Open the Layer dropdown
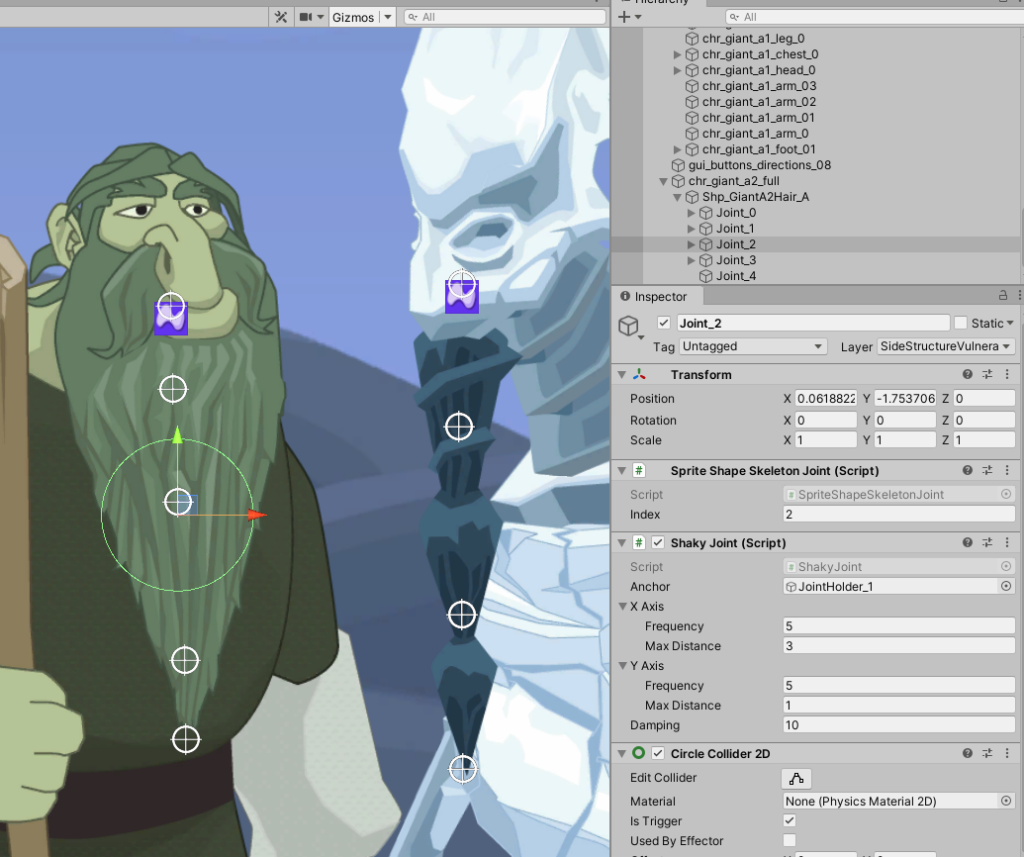Screen dimensions: 1024x857 [x=945, y=346]
